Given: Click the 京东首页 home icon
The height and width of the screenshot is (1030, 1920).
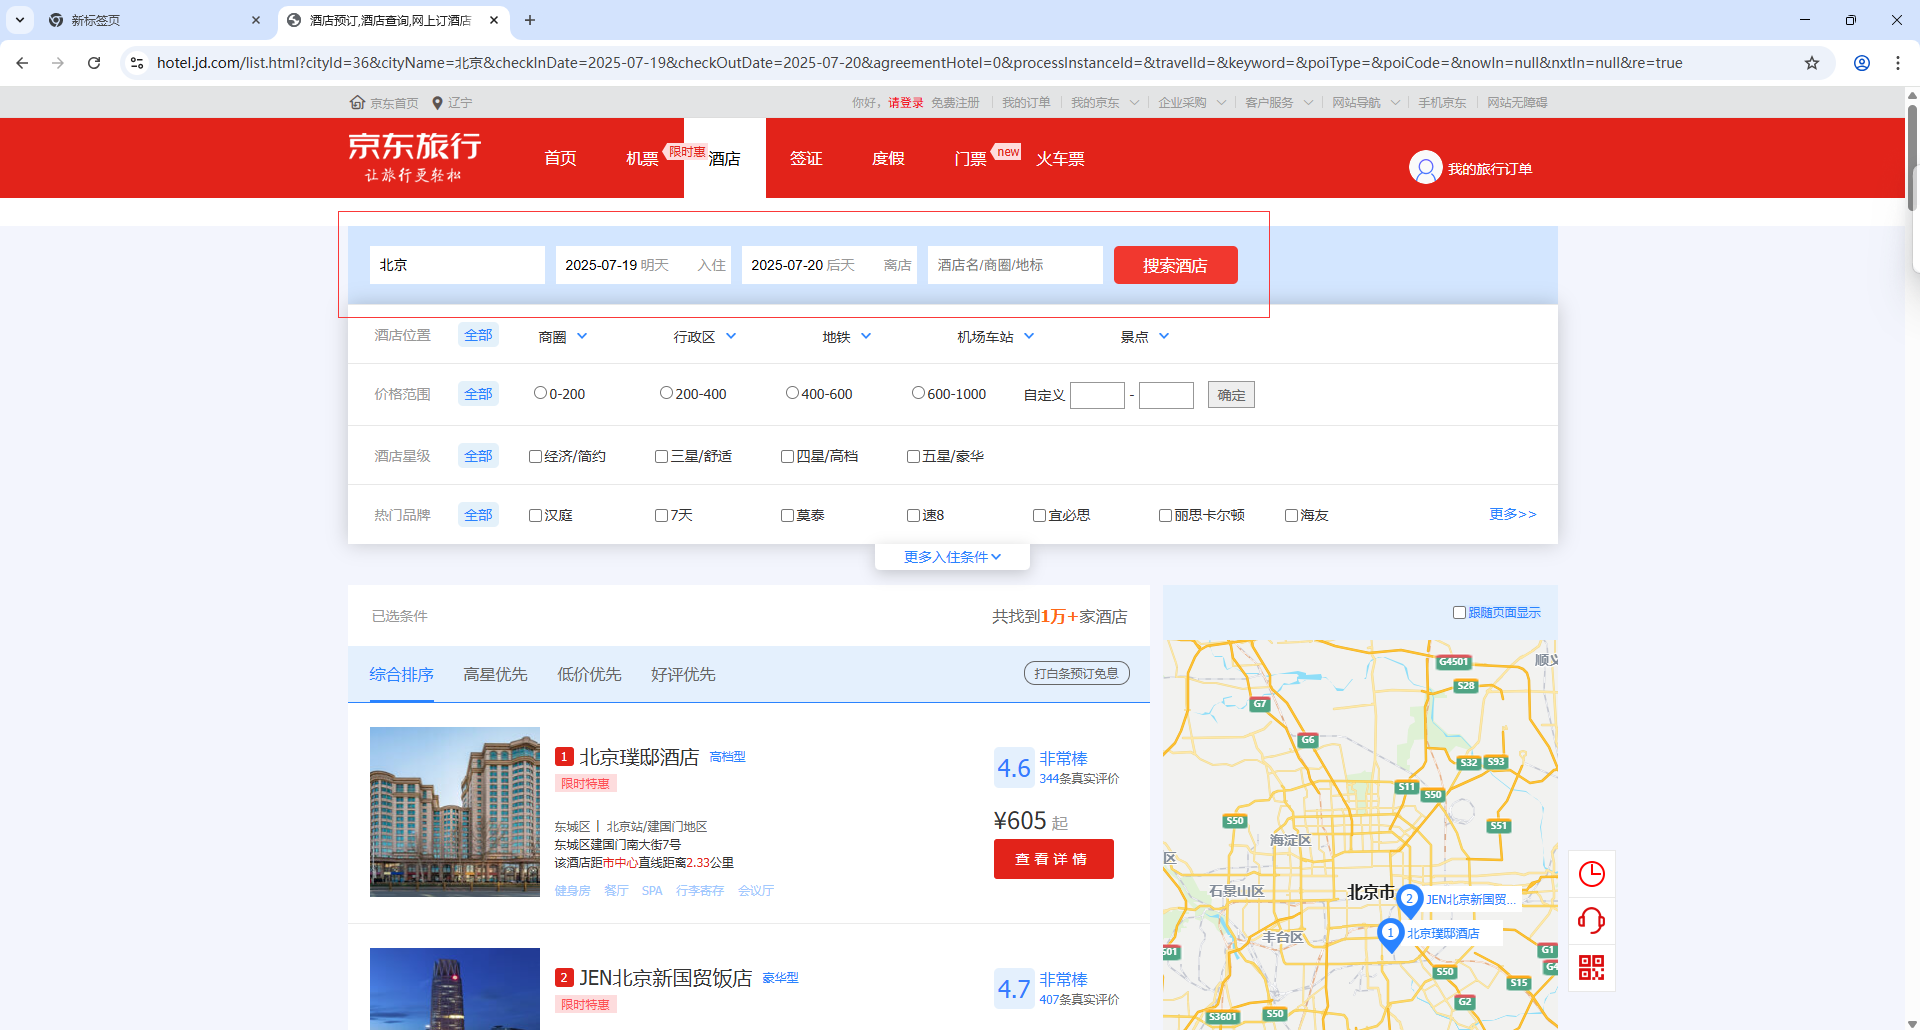Looking at the screenshot, I should (x=357, y=102).
